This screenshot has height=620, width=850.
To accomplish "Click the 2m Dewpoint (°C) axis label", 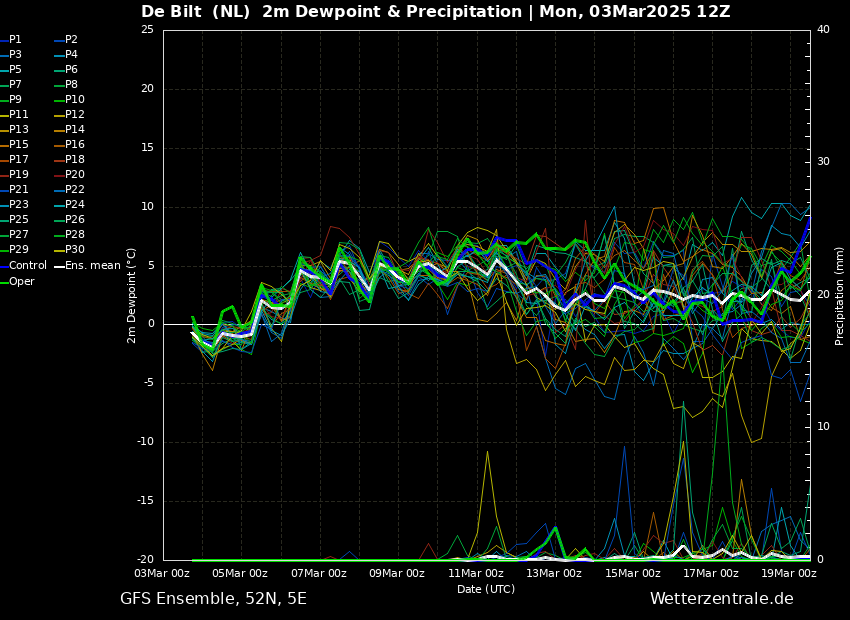I will click(x=131, y=295).
